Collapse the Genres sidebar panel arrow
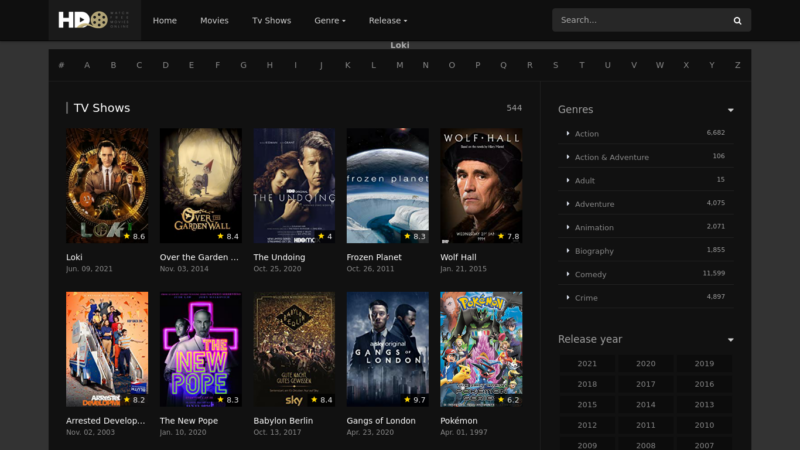The image size is (800, 450). (731, 110)
